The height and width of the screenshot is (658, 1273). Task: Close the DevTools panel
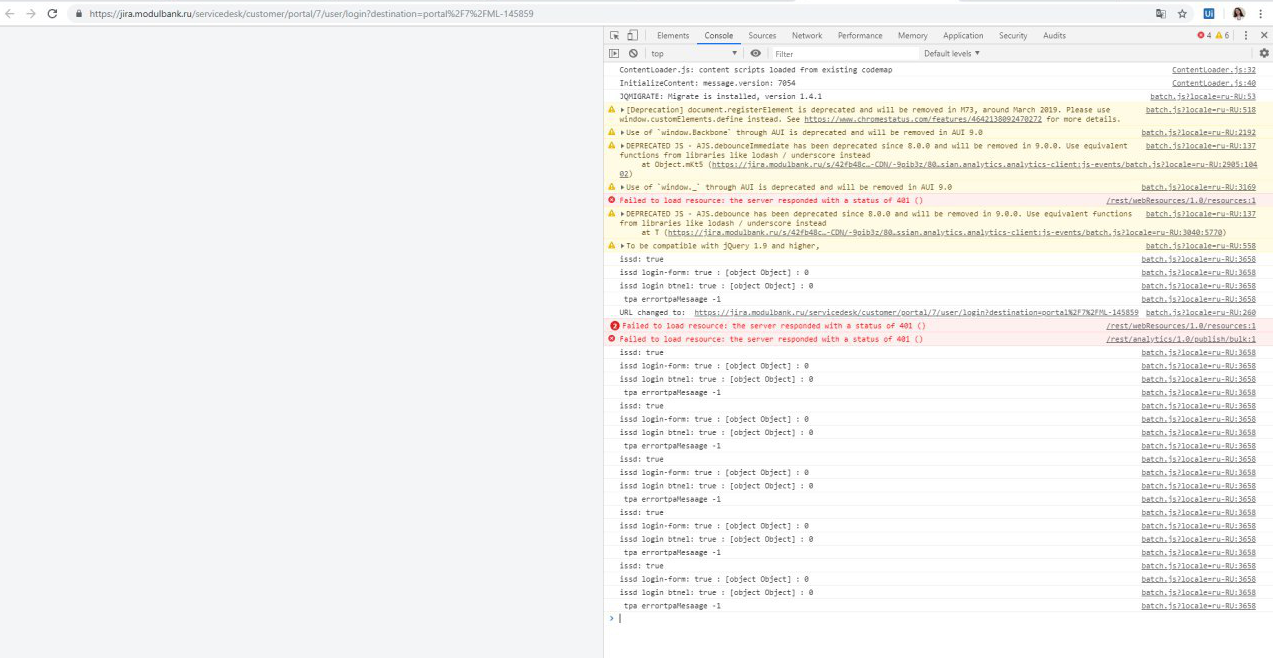1264,35
